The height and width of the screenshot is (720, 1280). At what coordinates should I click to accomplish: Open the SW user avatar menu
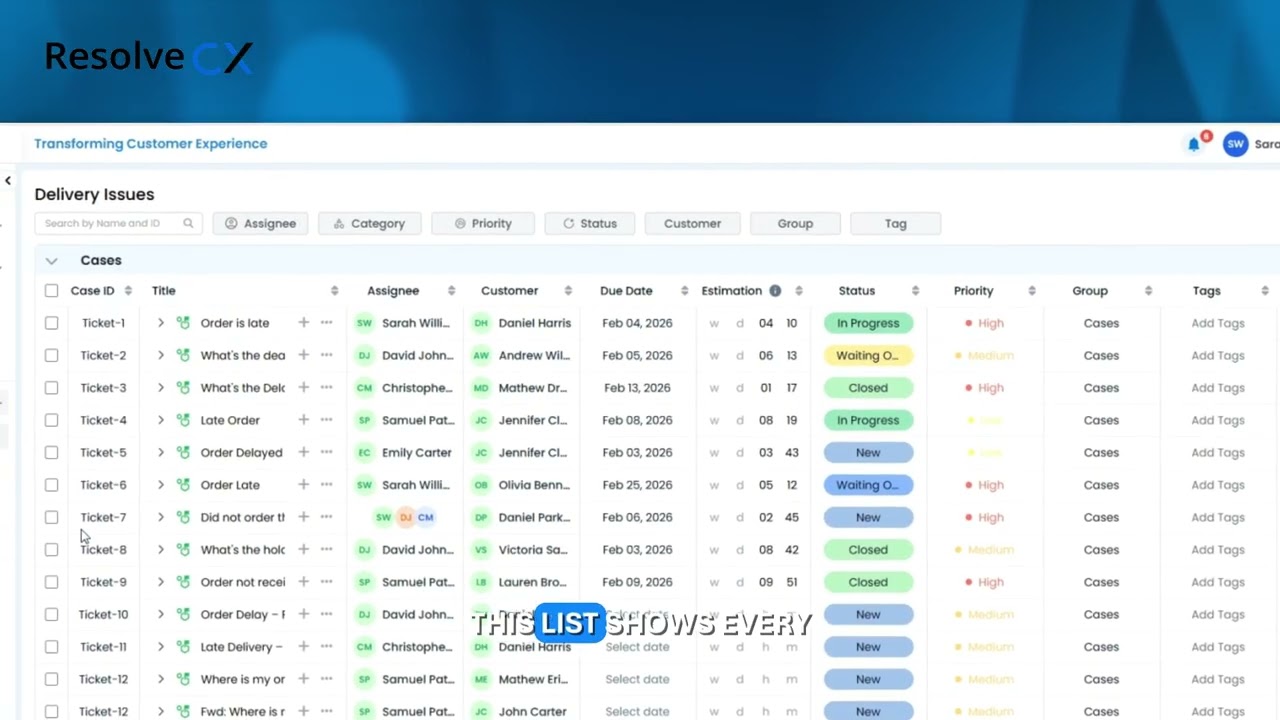click(x=1235, y=144)
